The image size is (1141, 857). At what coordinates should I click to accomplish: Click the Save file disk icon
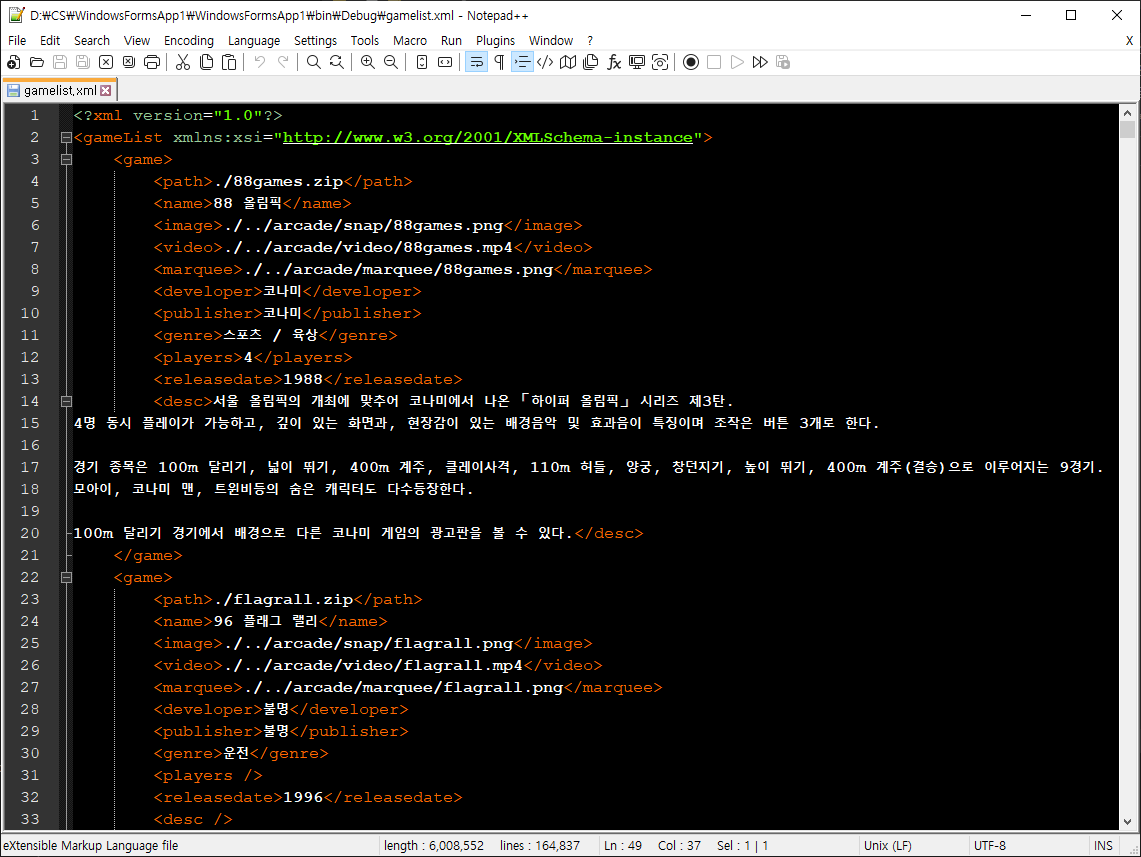click(60, 63)
